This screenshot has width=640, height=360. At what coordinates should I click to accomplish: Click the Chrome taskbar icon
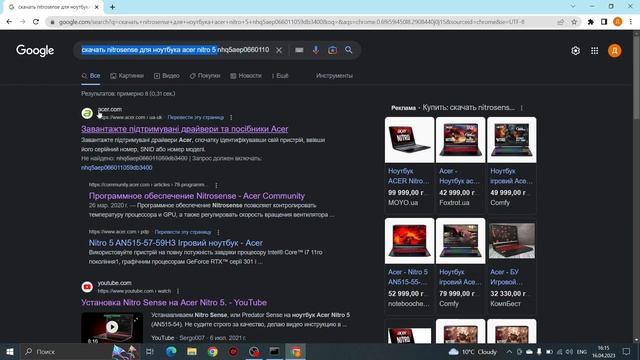point(213,351)
